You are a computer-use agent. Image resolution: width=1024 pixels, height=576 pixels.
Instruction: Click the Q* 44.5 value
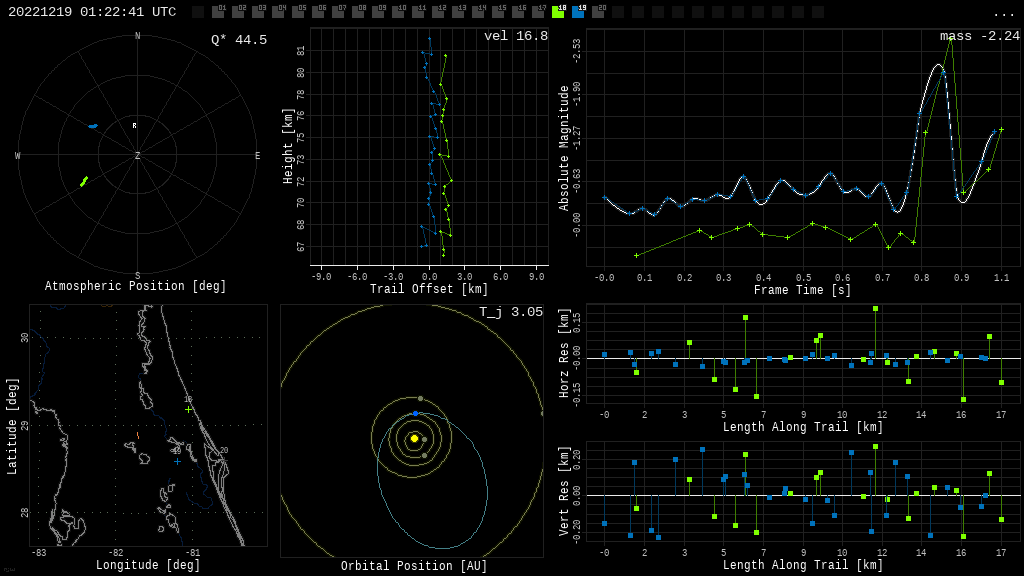tap(238, 40)
